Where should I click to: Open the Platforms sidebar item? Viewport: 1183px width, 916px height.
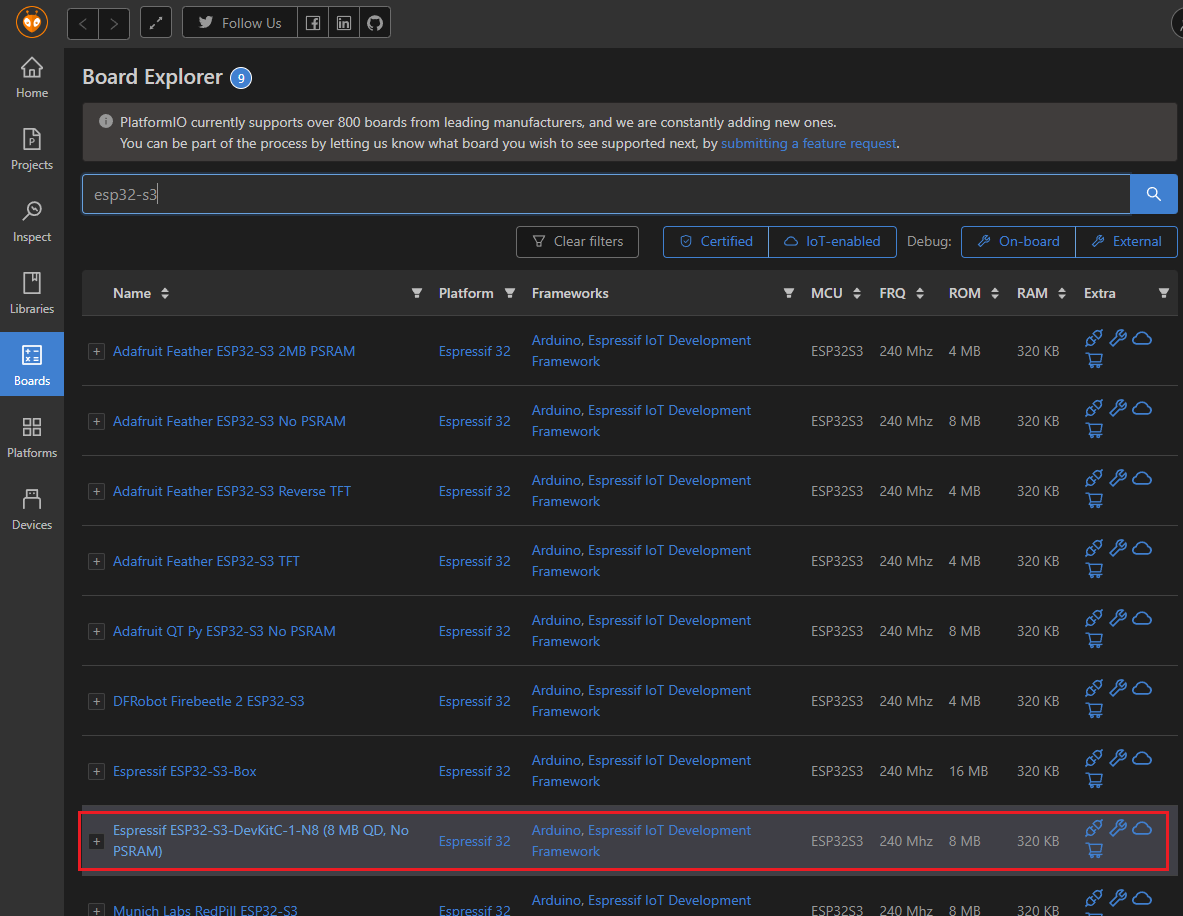coord(32,438)
